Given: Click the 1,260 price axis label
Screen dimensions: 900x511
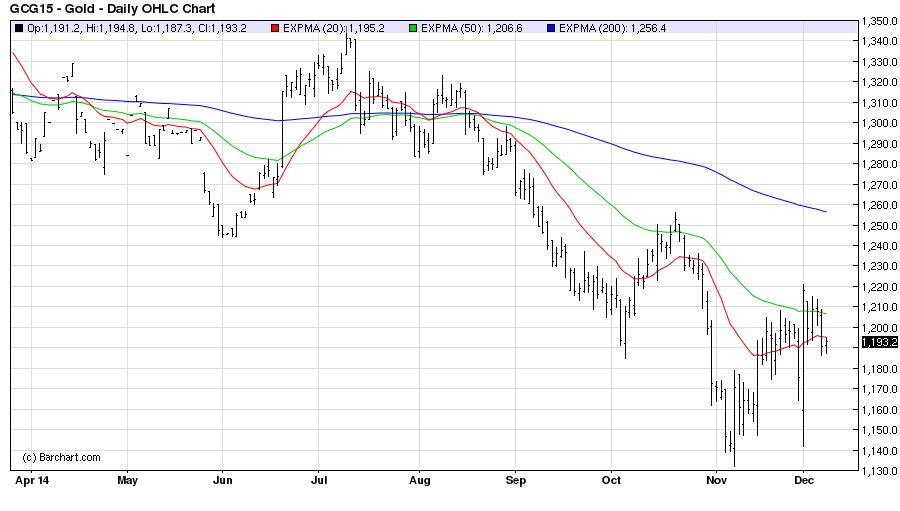Looking at the screenshot, I should (878, 205).
